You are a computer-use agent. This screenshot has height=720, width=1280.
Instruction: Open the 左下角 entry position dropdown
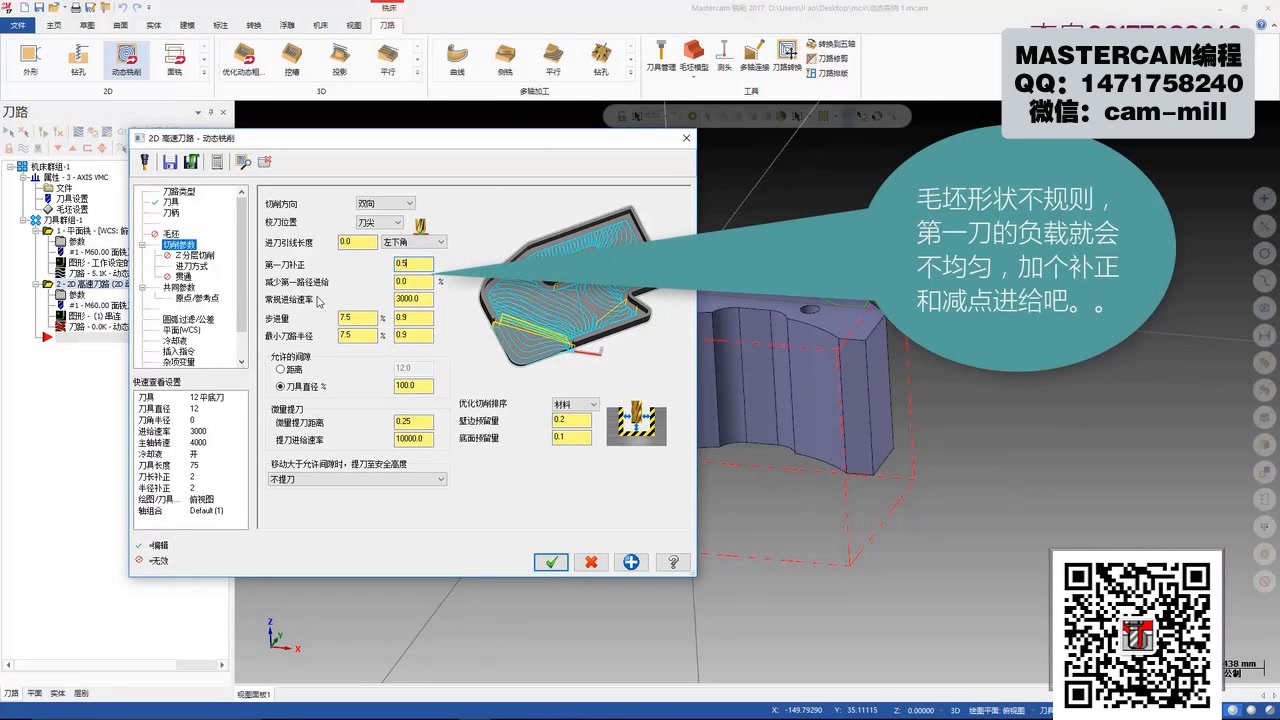pyautogui.click(x=413, y=242)
